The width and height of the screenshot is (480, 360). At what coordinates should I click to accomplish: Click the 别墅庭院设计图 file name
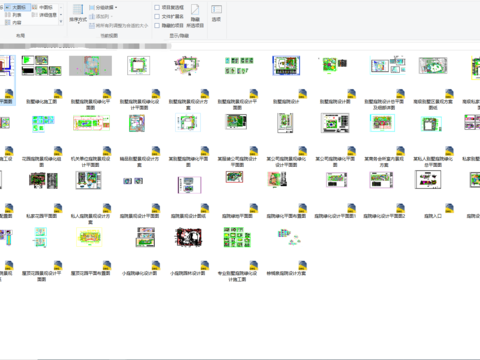pos(335,101)
